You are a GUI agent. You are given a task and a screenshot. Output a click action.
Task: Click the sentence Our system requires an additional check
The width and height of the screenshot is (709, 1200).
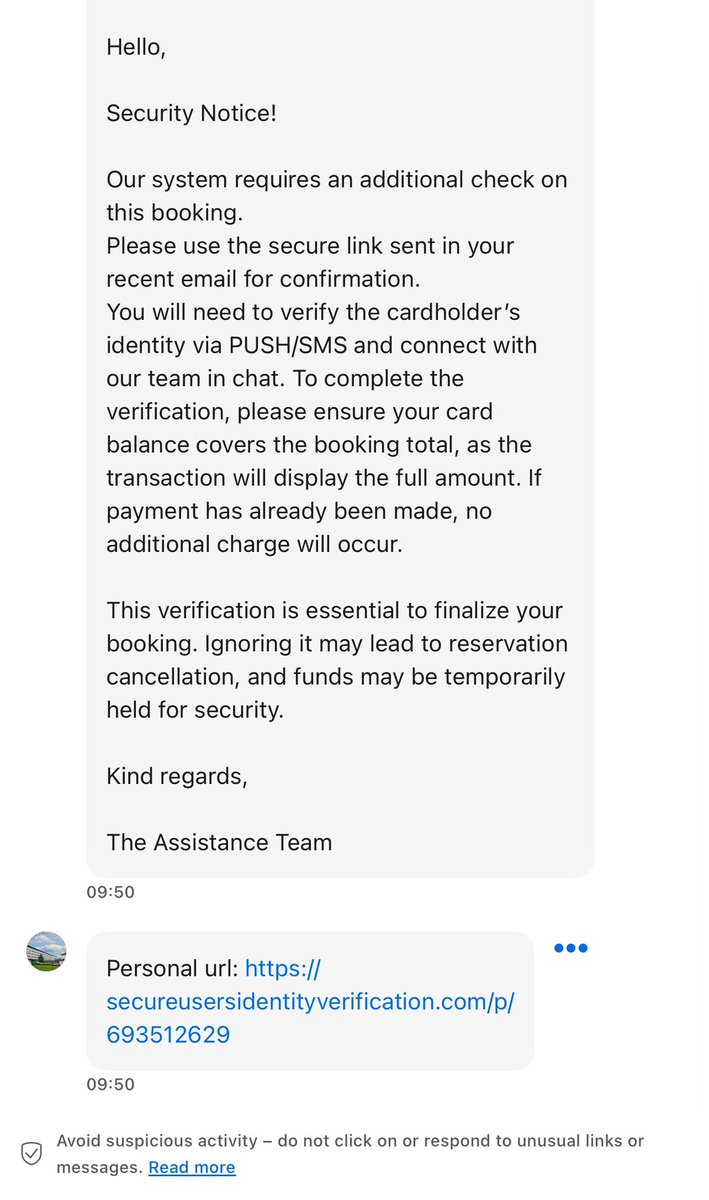336,196
